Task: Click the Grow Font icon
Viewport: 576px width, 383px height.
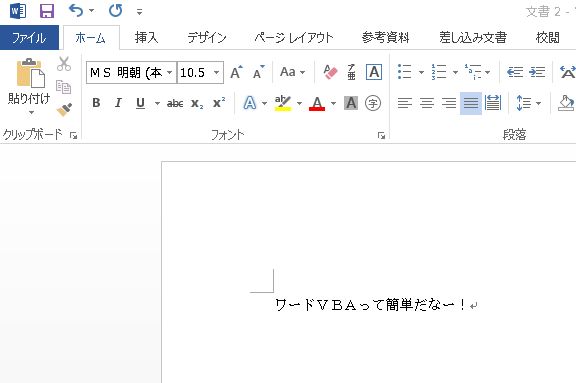Action: (236, 72)
